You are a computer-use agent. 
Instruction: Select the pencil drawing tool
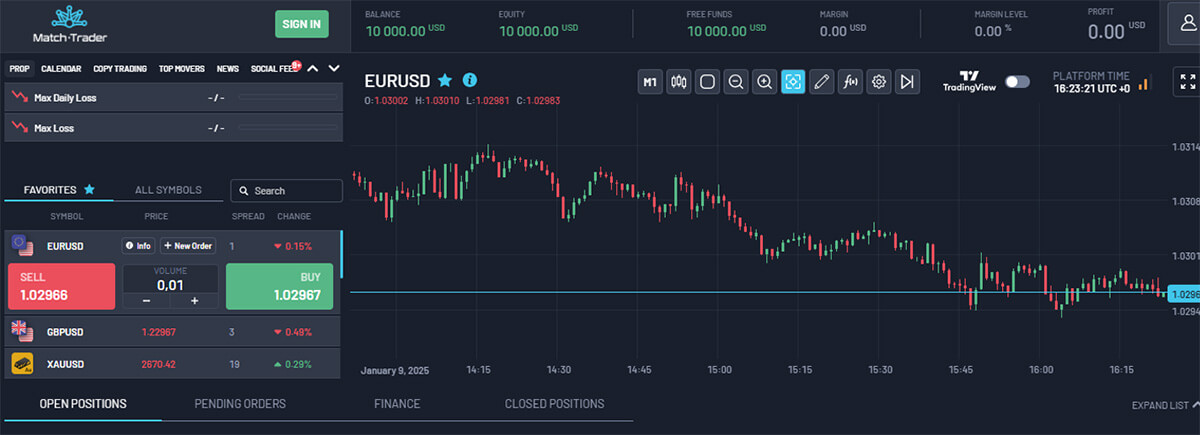[x=822, y=82]
